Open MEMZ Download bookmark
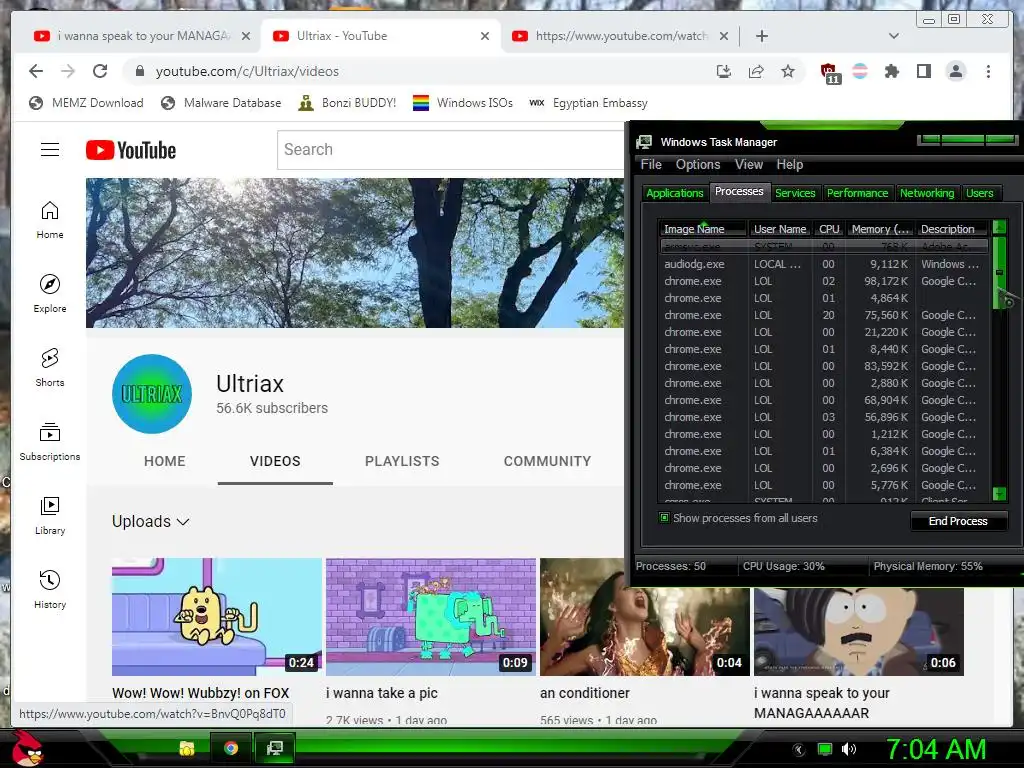Image resolution: width=1024 pixels, height=768 pixels. (86, 103)
